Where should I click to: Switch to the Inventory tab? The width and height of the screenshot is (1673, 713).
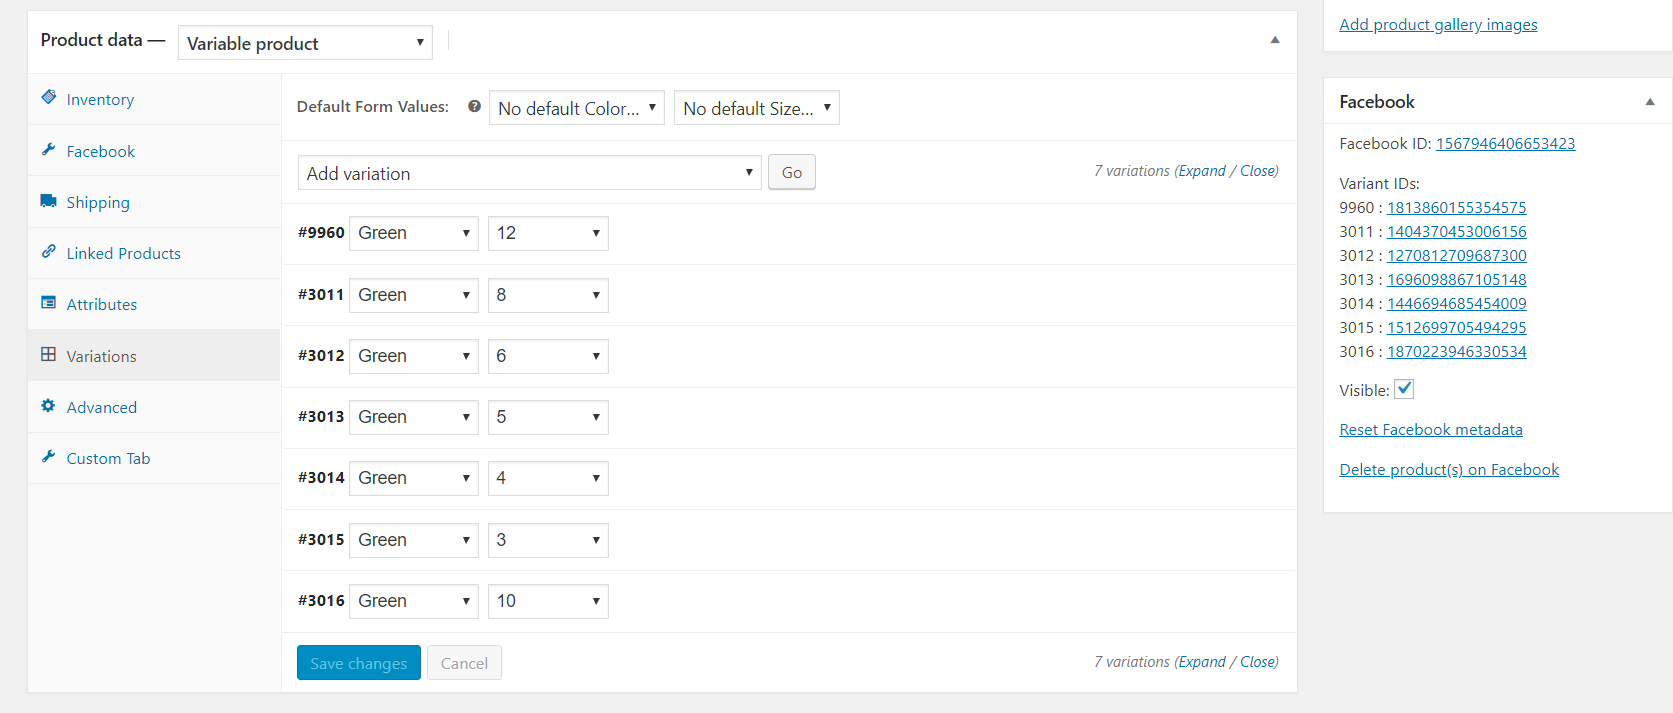(x=154, y=99)
